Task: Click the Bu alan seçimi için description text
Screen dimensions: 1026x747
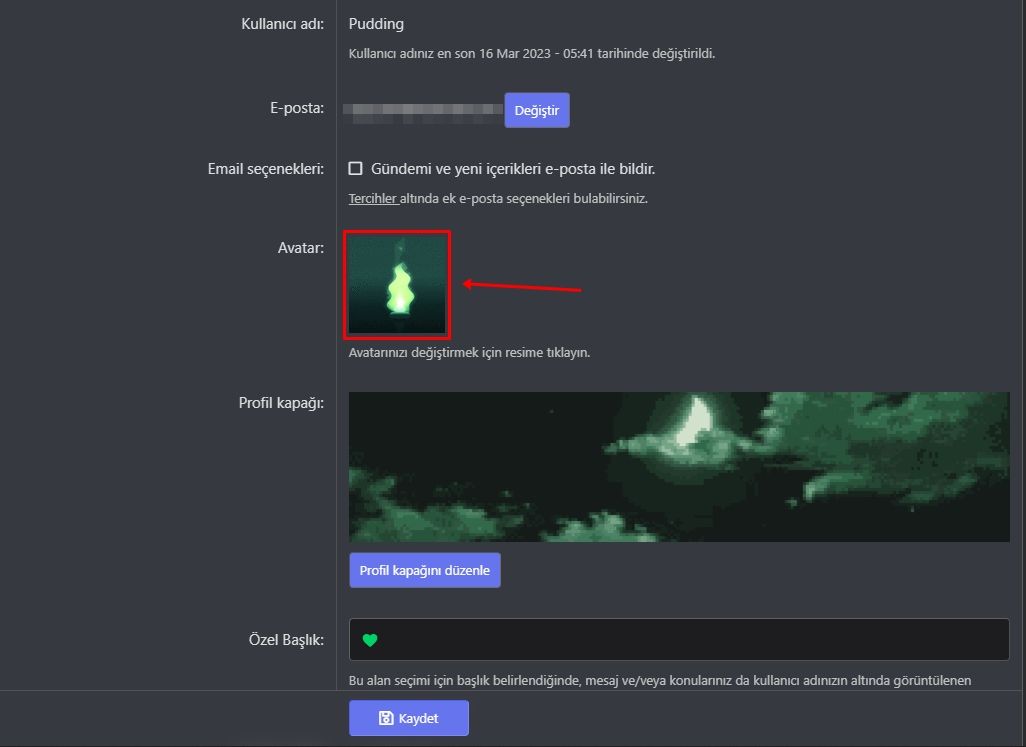Action: (x=660, y=680)
